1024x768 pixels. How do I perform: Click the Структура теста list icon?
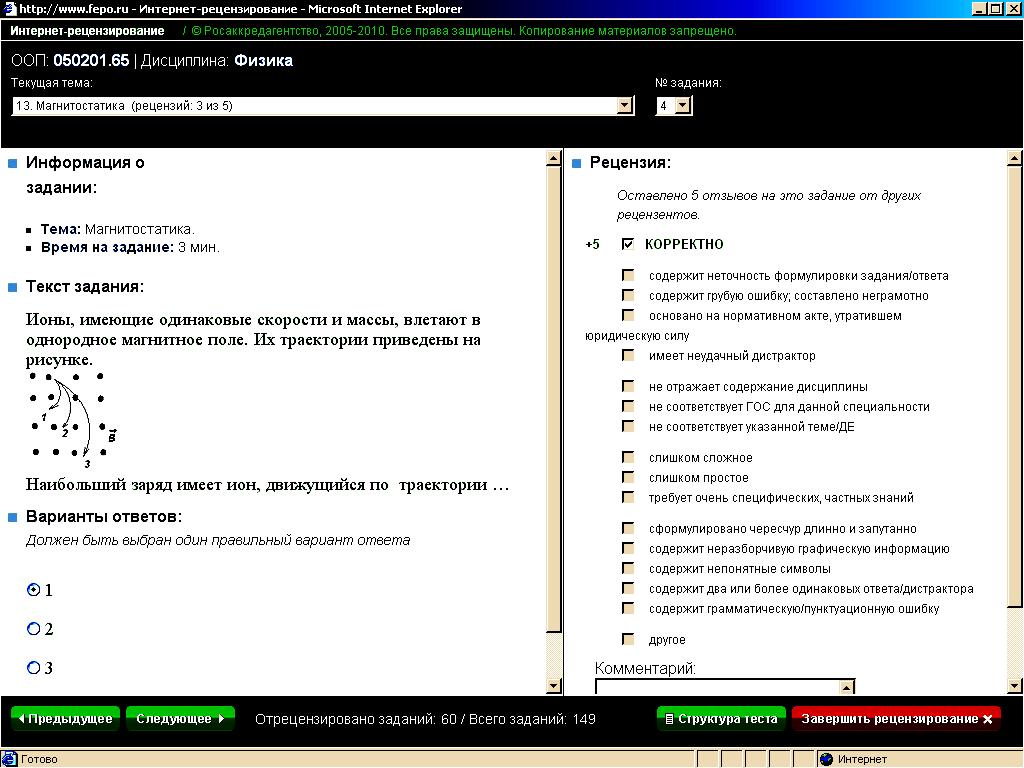click(x=669, y=719)
